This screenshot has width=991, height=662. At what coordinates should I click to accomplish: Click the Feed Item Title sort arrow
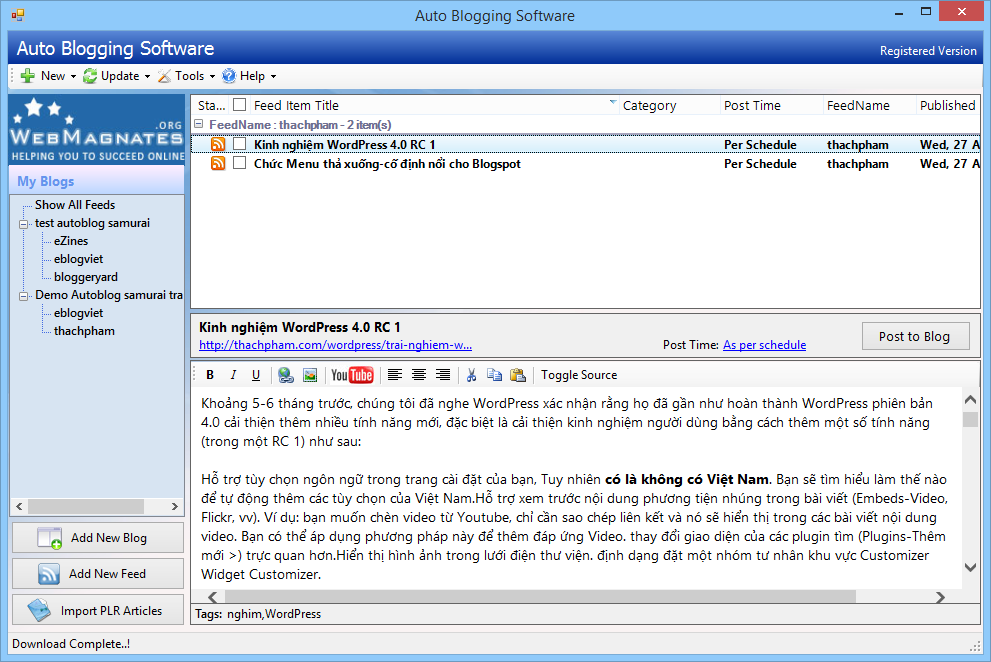point(612,101)
